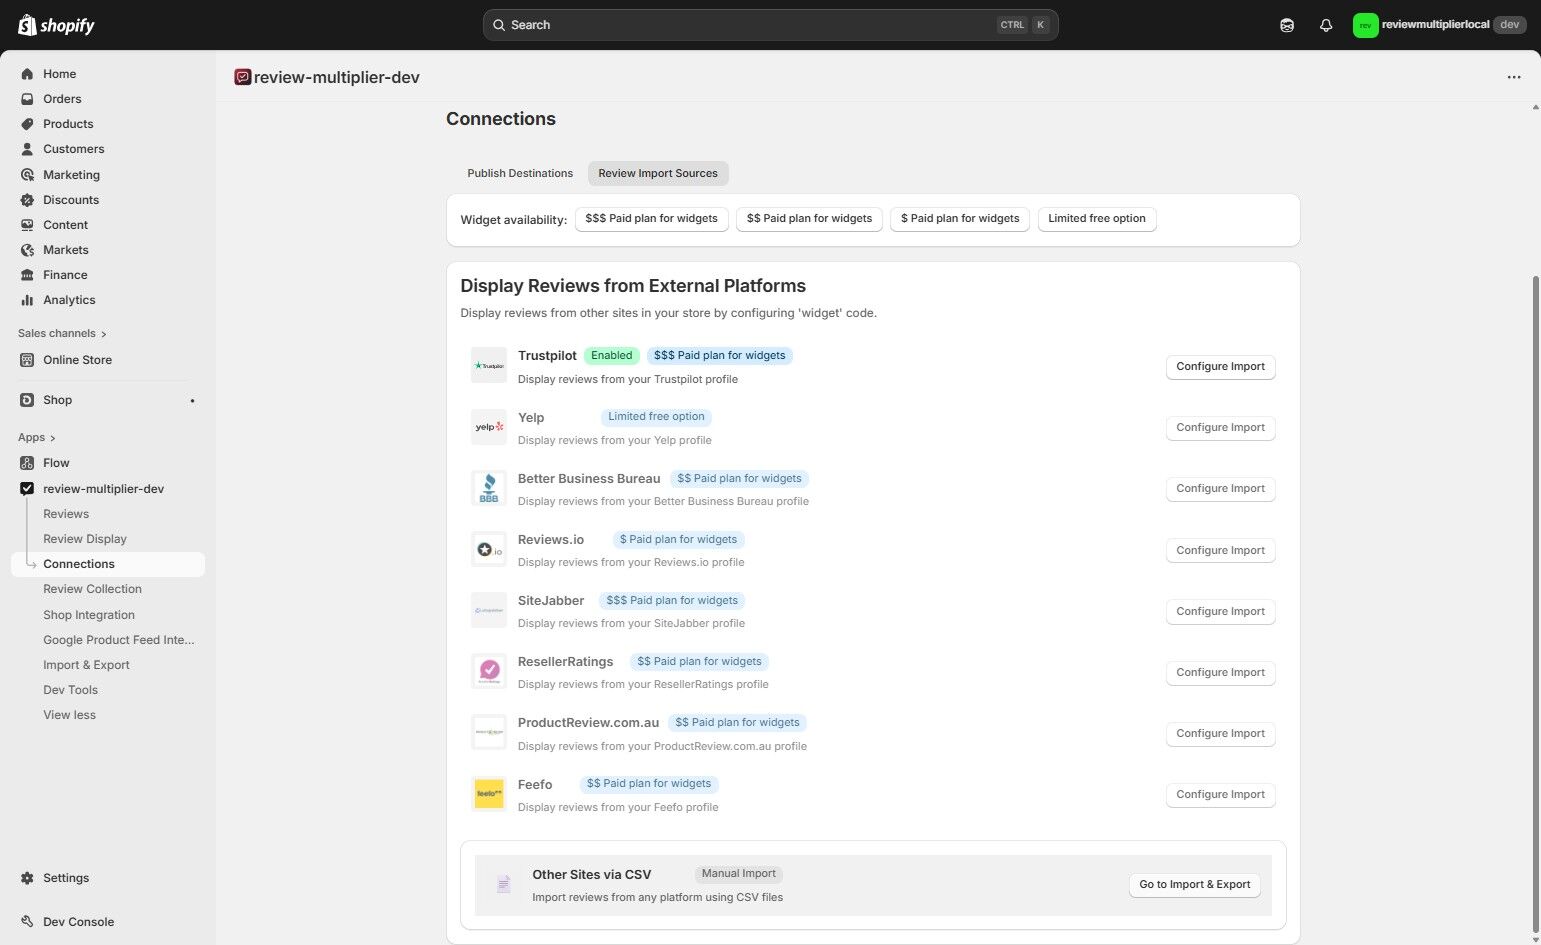Filter by $$$ Paid plan for widgets
This screenshot has width=1541, height=945.
tap(651, 219)
